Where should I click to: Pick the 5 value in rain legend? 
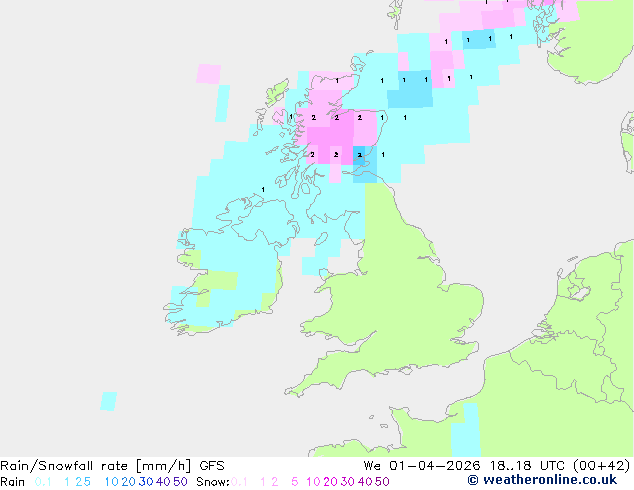point(87,482)
